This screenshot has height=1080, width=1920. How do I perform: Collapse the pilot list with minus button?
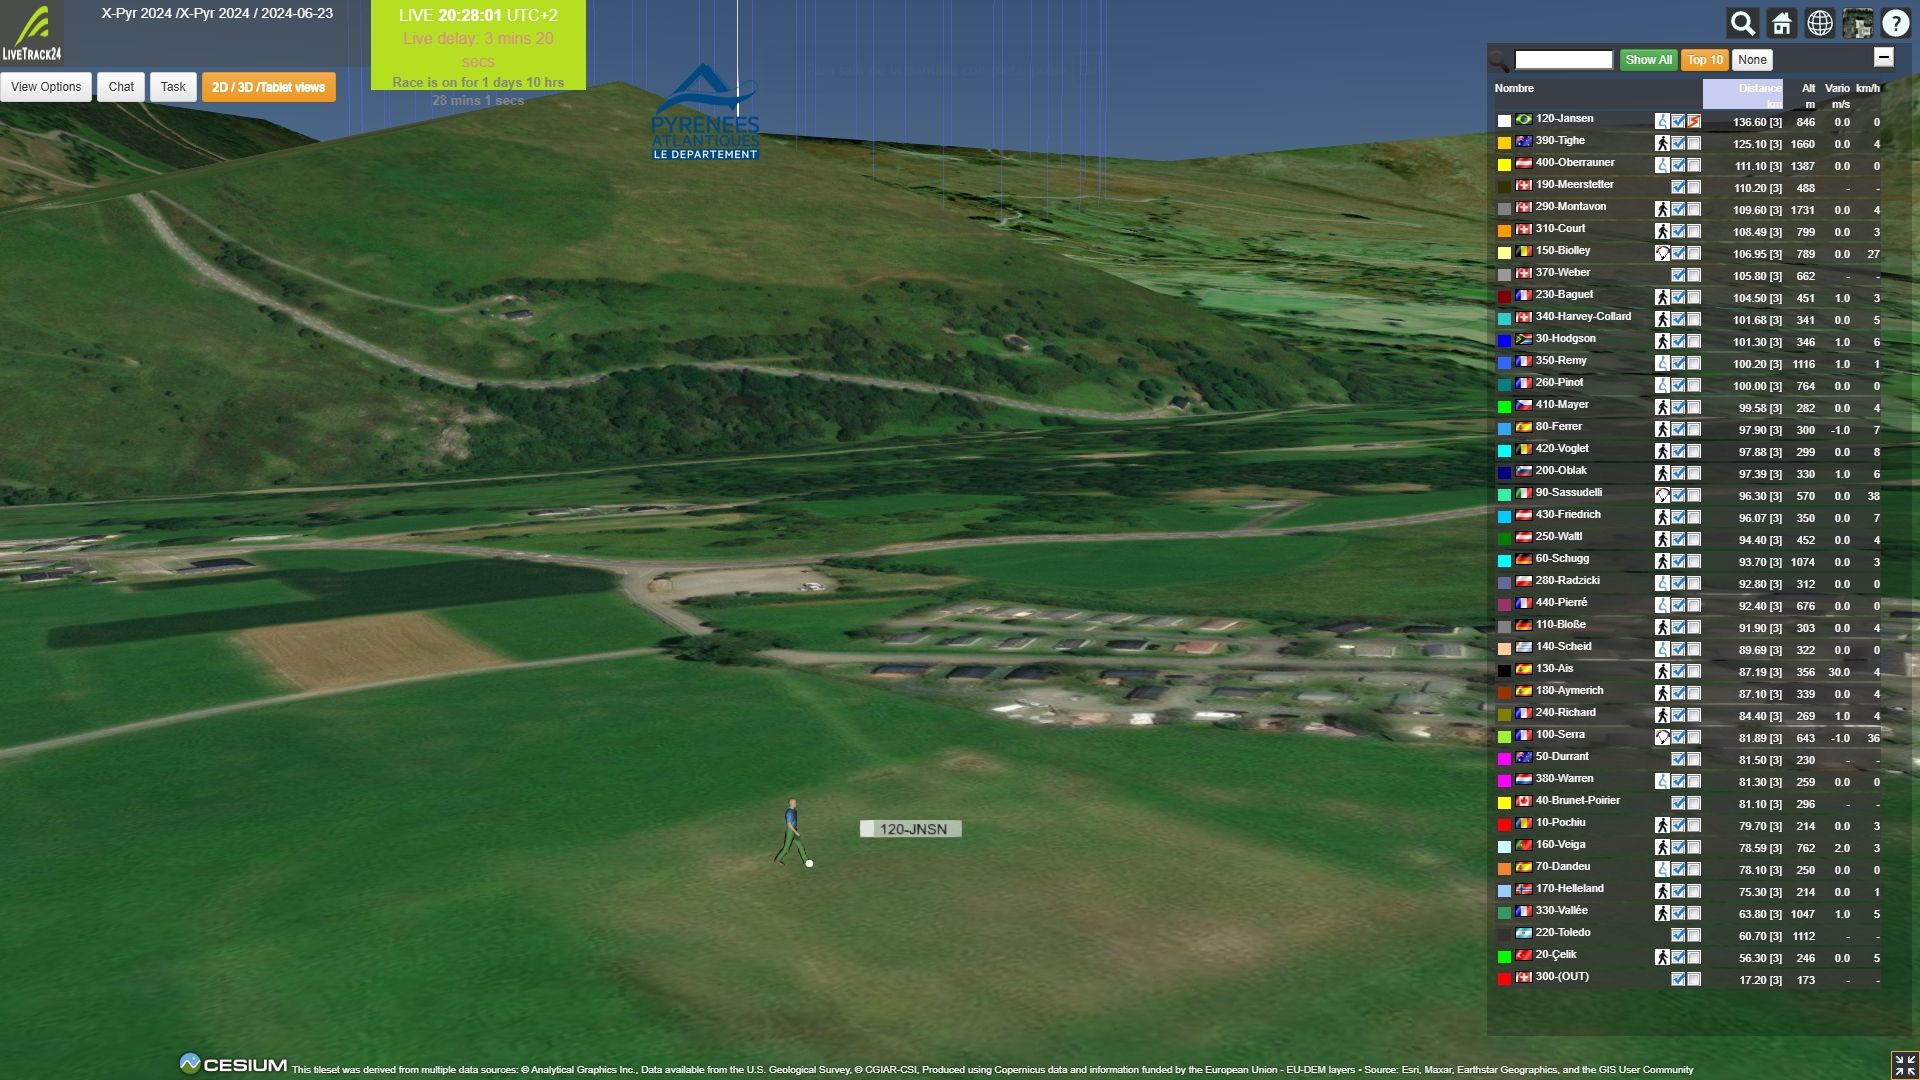pyautogui.click(x=1883, y=57)
